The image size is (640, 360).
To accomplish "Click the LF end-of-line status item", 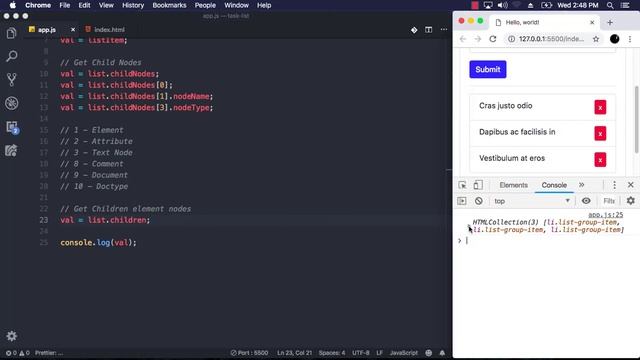I will [x=380, y=353].
